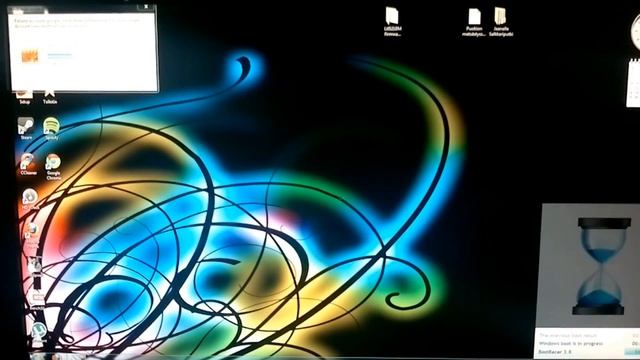The height and width of the screenshot is (360, 640).
Task: Open the CCleaner desktop shortcut
Action: [x=28, y=164]
